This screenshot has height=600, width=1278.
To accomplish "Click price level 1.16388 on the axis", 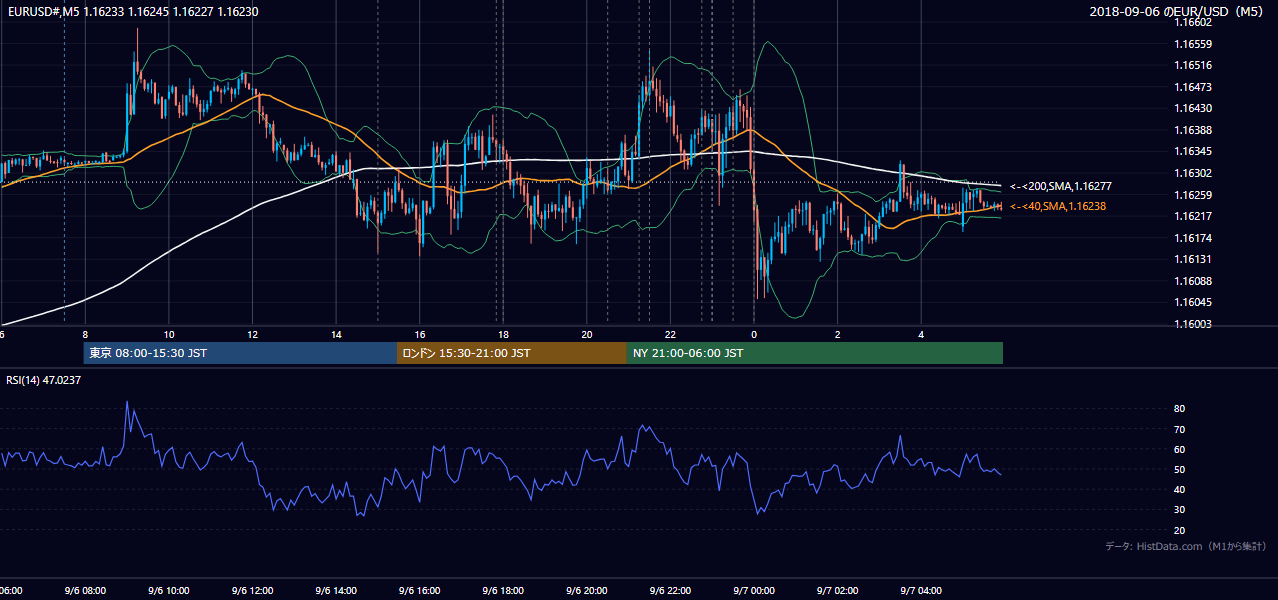I will click(1193, 130).
